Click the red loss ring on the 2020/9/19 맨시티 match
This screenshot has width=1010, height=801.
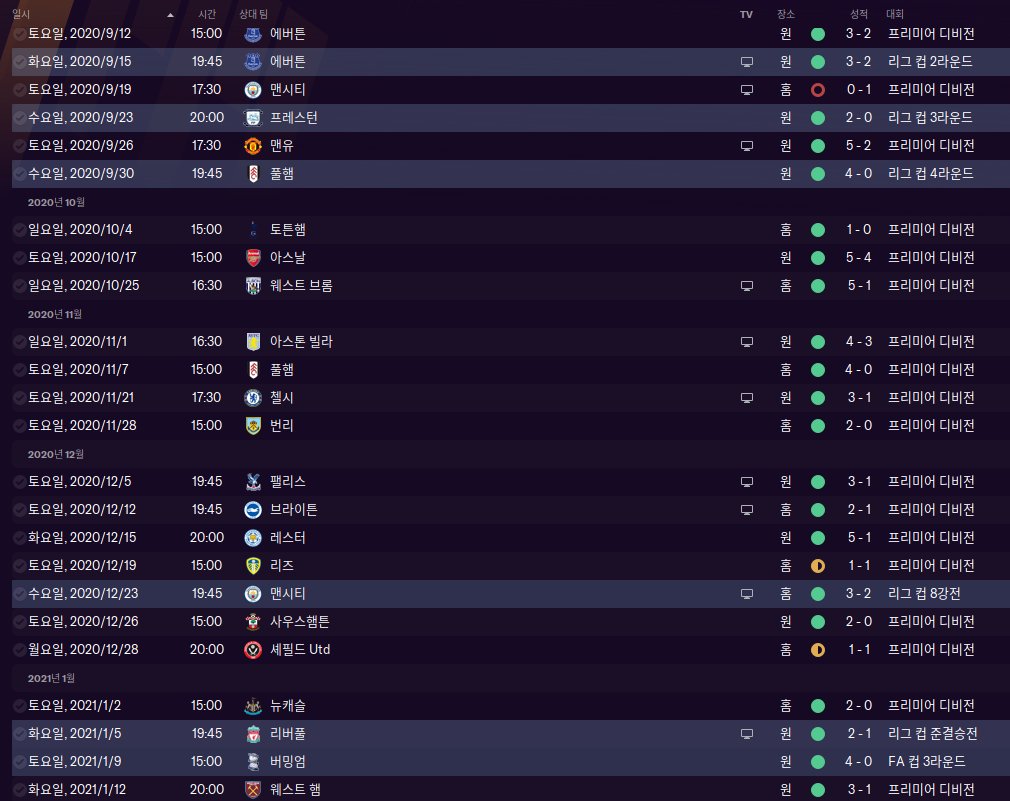[x=818, y=89]
